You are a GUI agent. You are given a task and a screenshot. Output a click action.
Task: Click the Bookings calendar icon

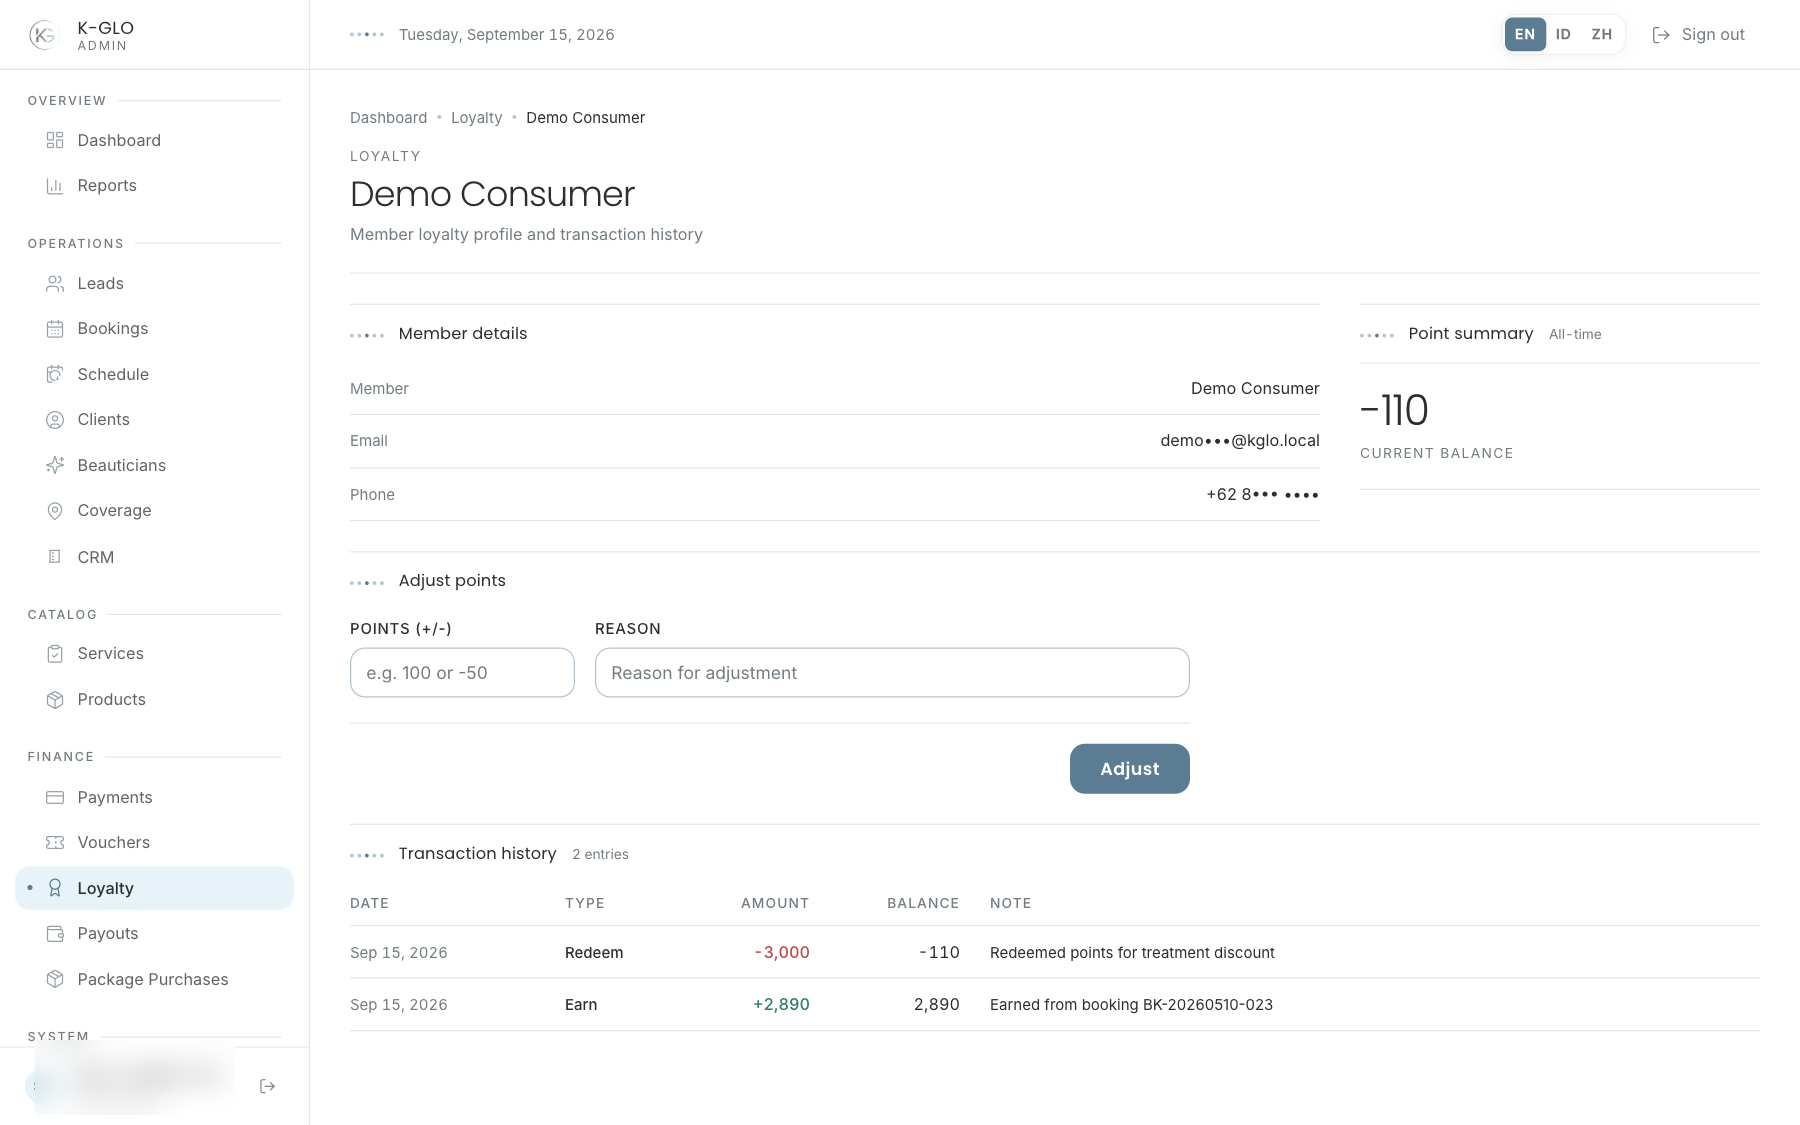pyautogui.click(x=55, y=329)
